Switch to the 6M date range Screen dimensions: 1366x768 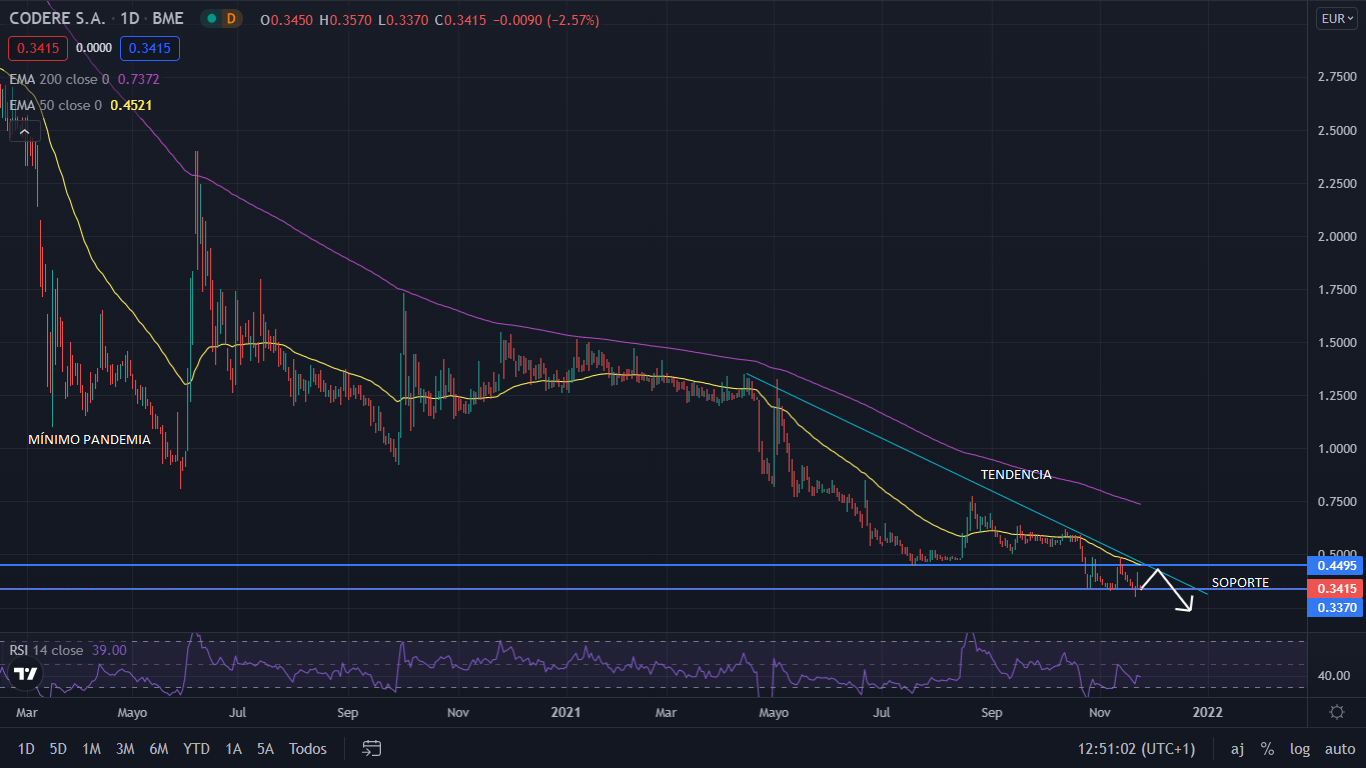pyautogui.click(x=158, y=748)
